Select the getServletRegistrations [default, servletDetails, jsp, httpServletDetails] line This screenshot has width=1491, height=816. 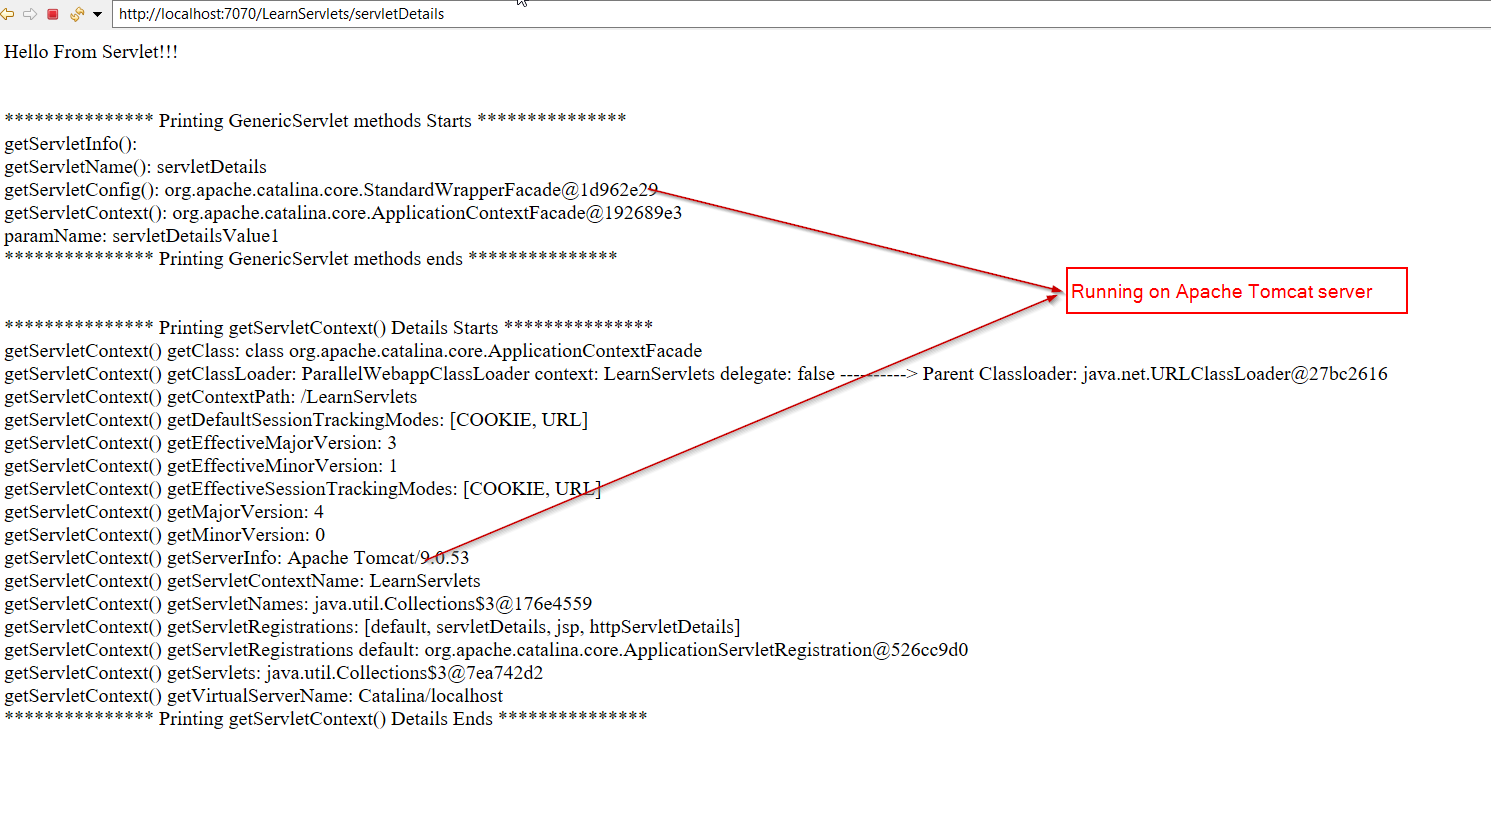click(x=372, y=627)
